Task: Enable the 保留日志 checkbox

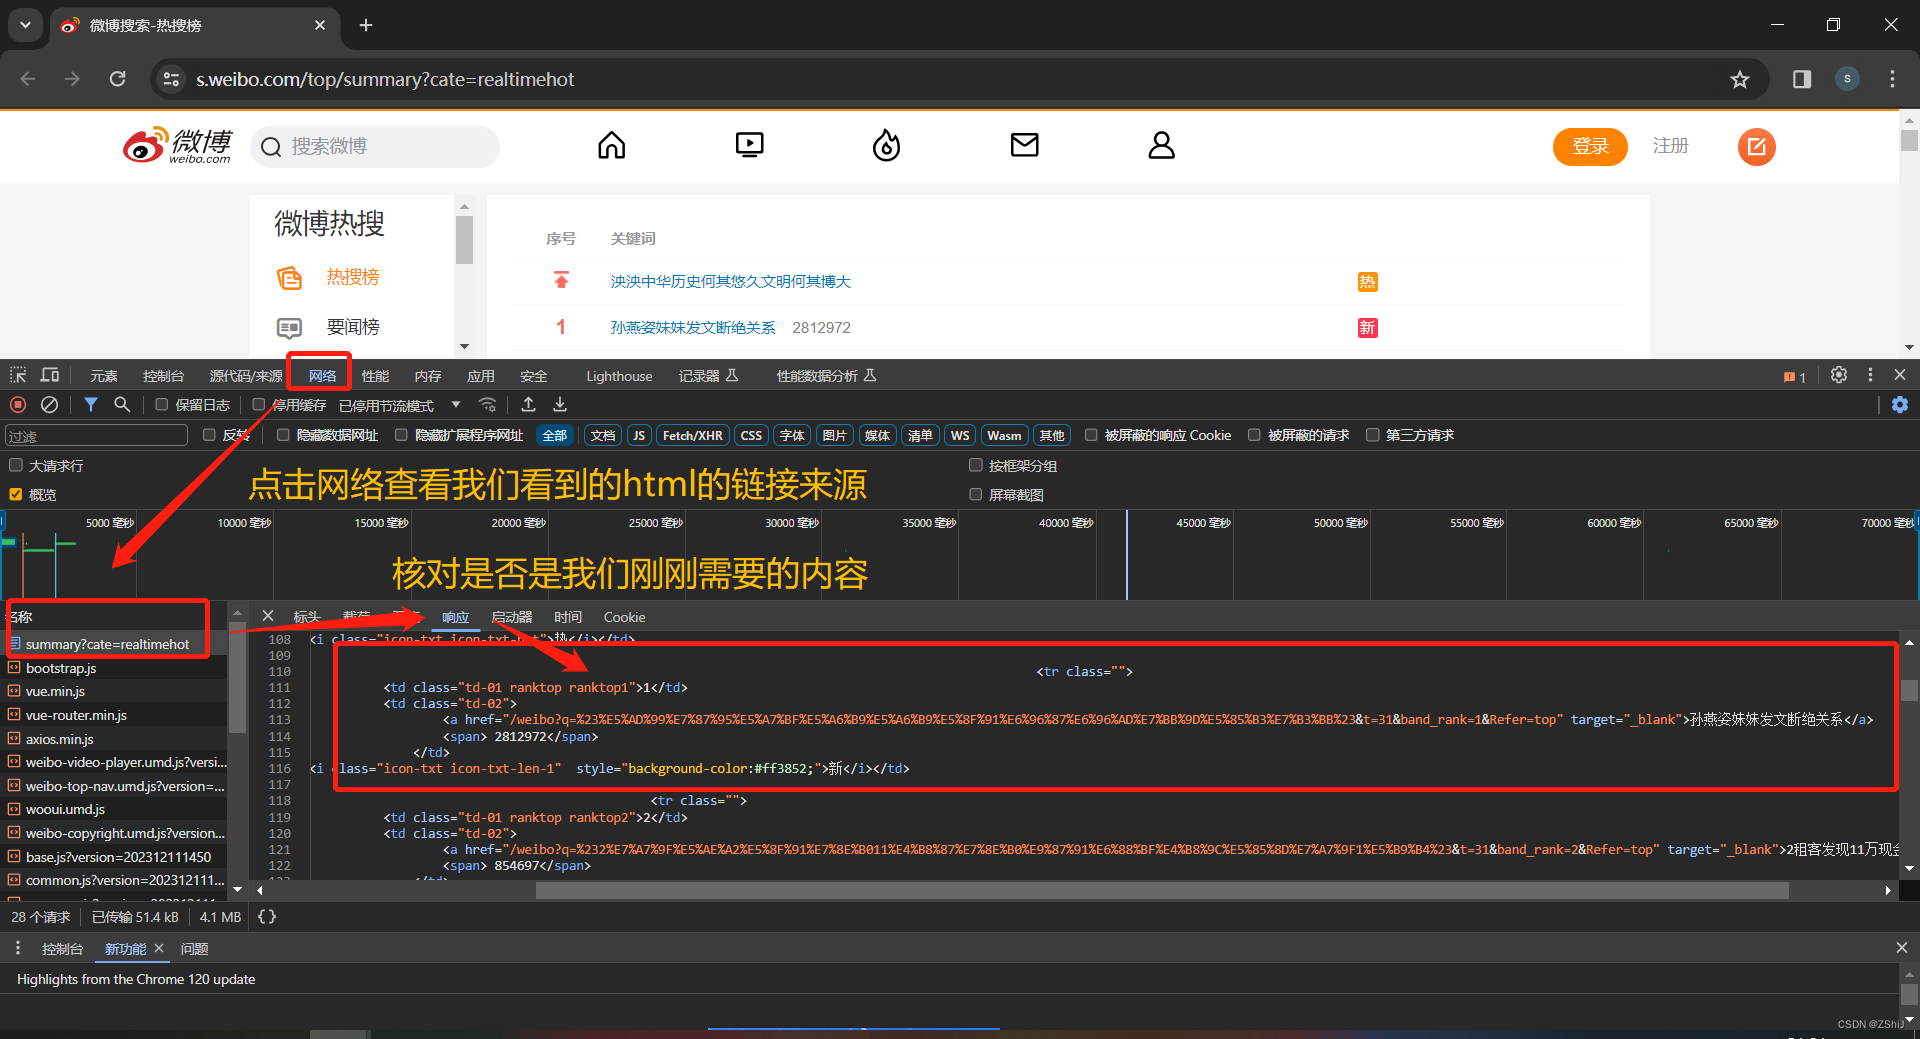Action: [x=161, y=405]
